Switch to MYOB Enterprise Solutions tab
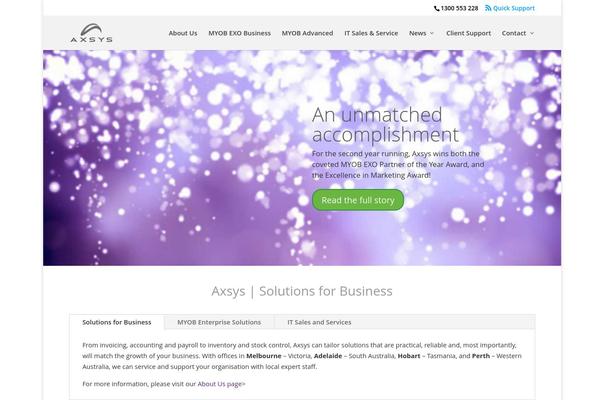 pos(219,322)
